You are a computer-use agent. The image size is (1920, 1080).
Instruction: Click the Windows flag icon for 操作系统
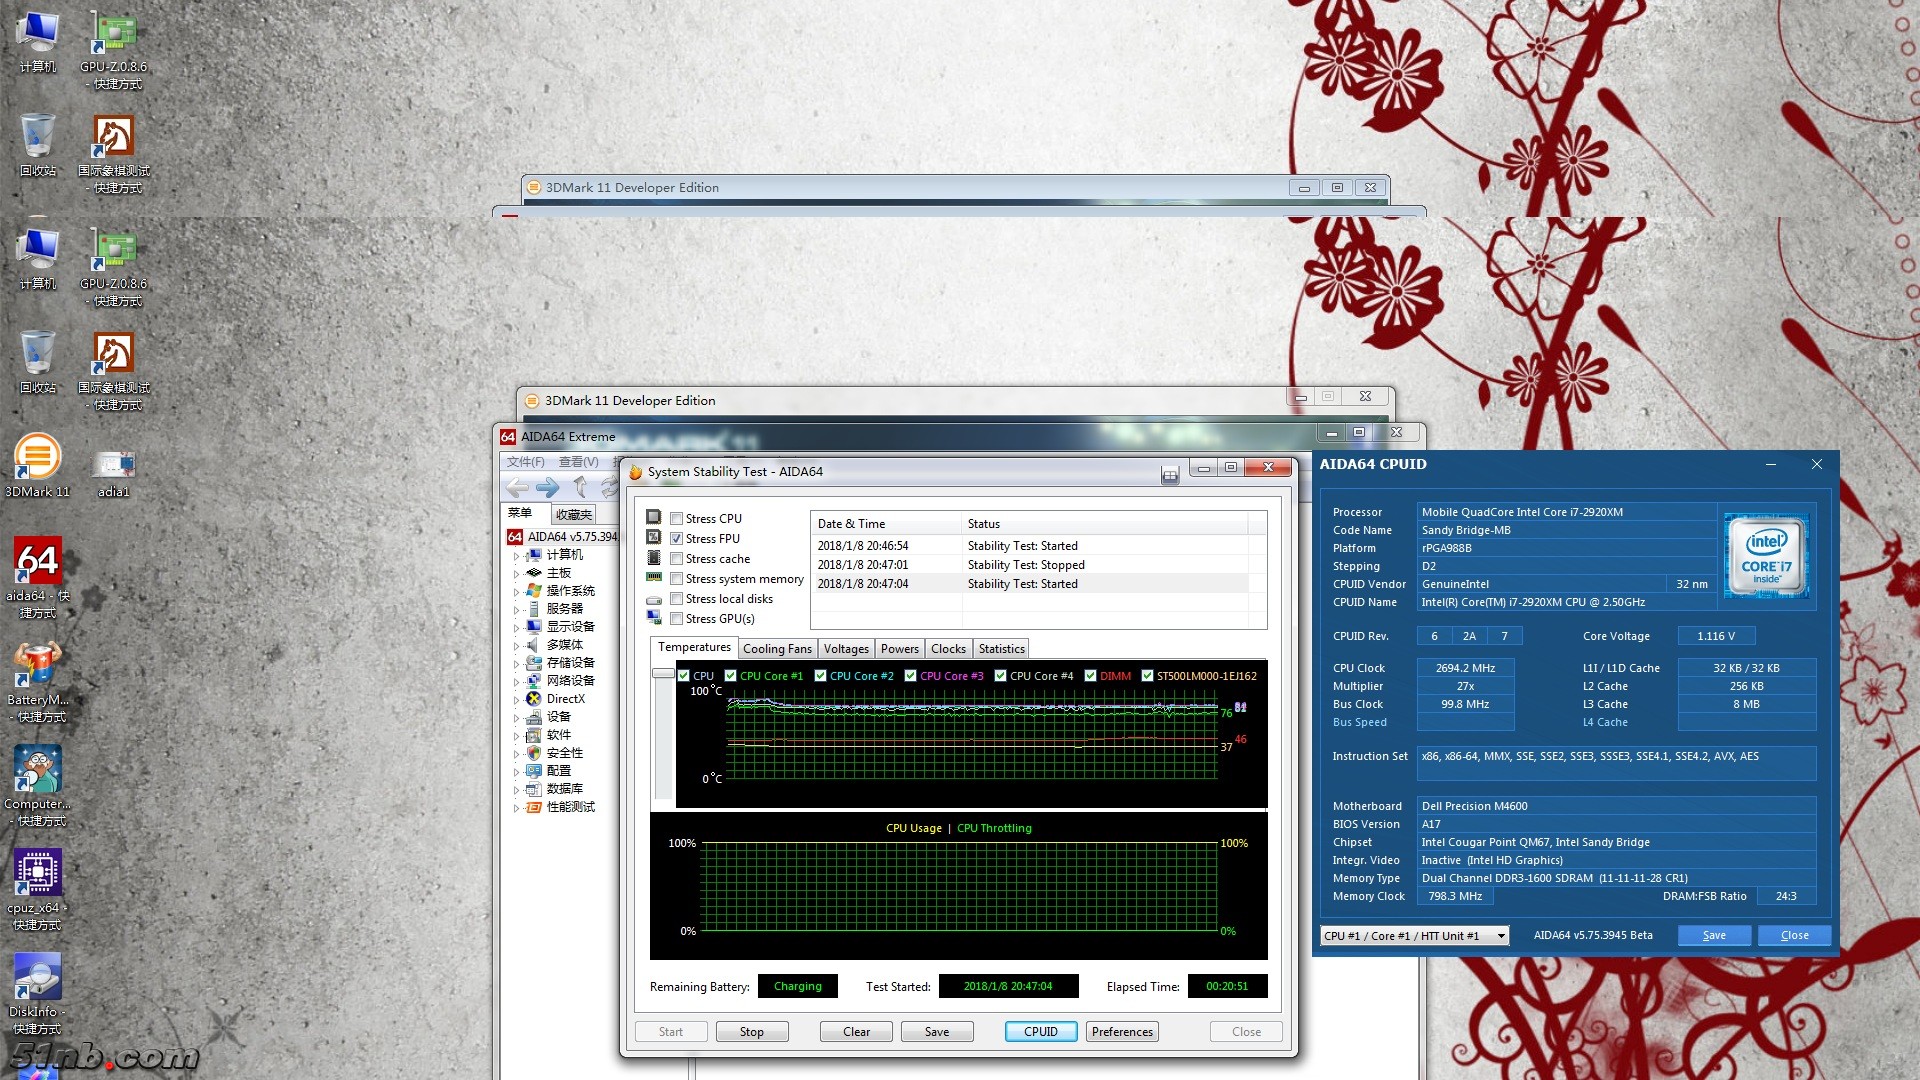point(534,591)
